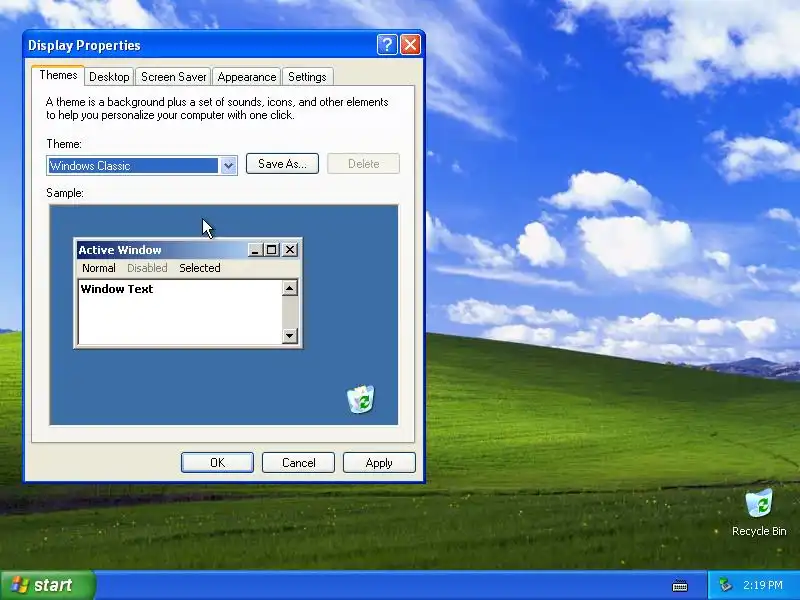Viewport: 800px width, 600px height.
Task: Click the Display Properties help question mark
Action: (387, 45)
